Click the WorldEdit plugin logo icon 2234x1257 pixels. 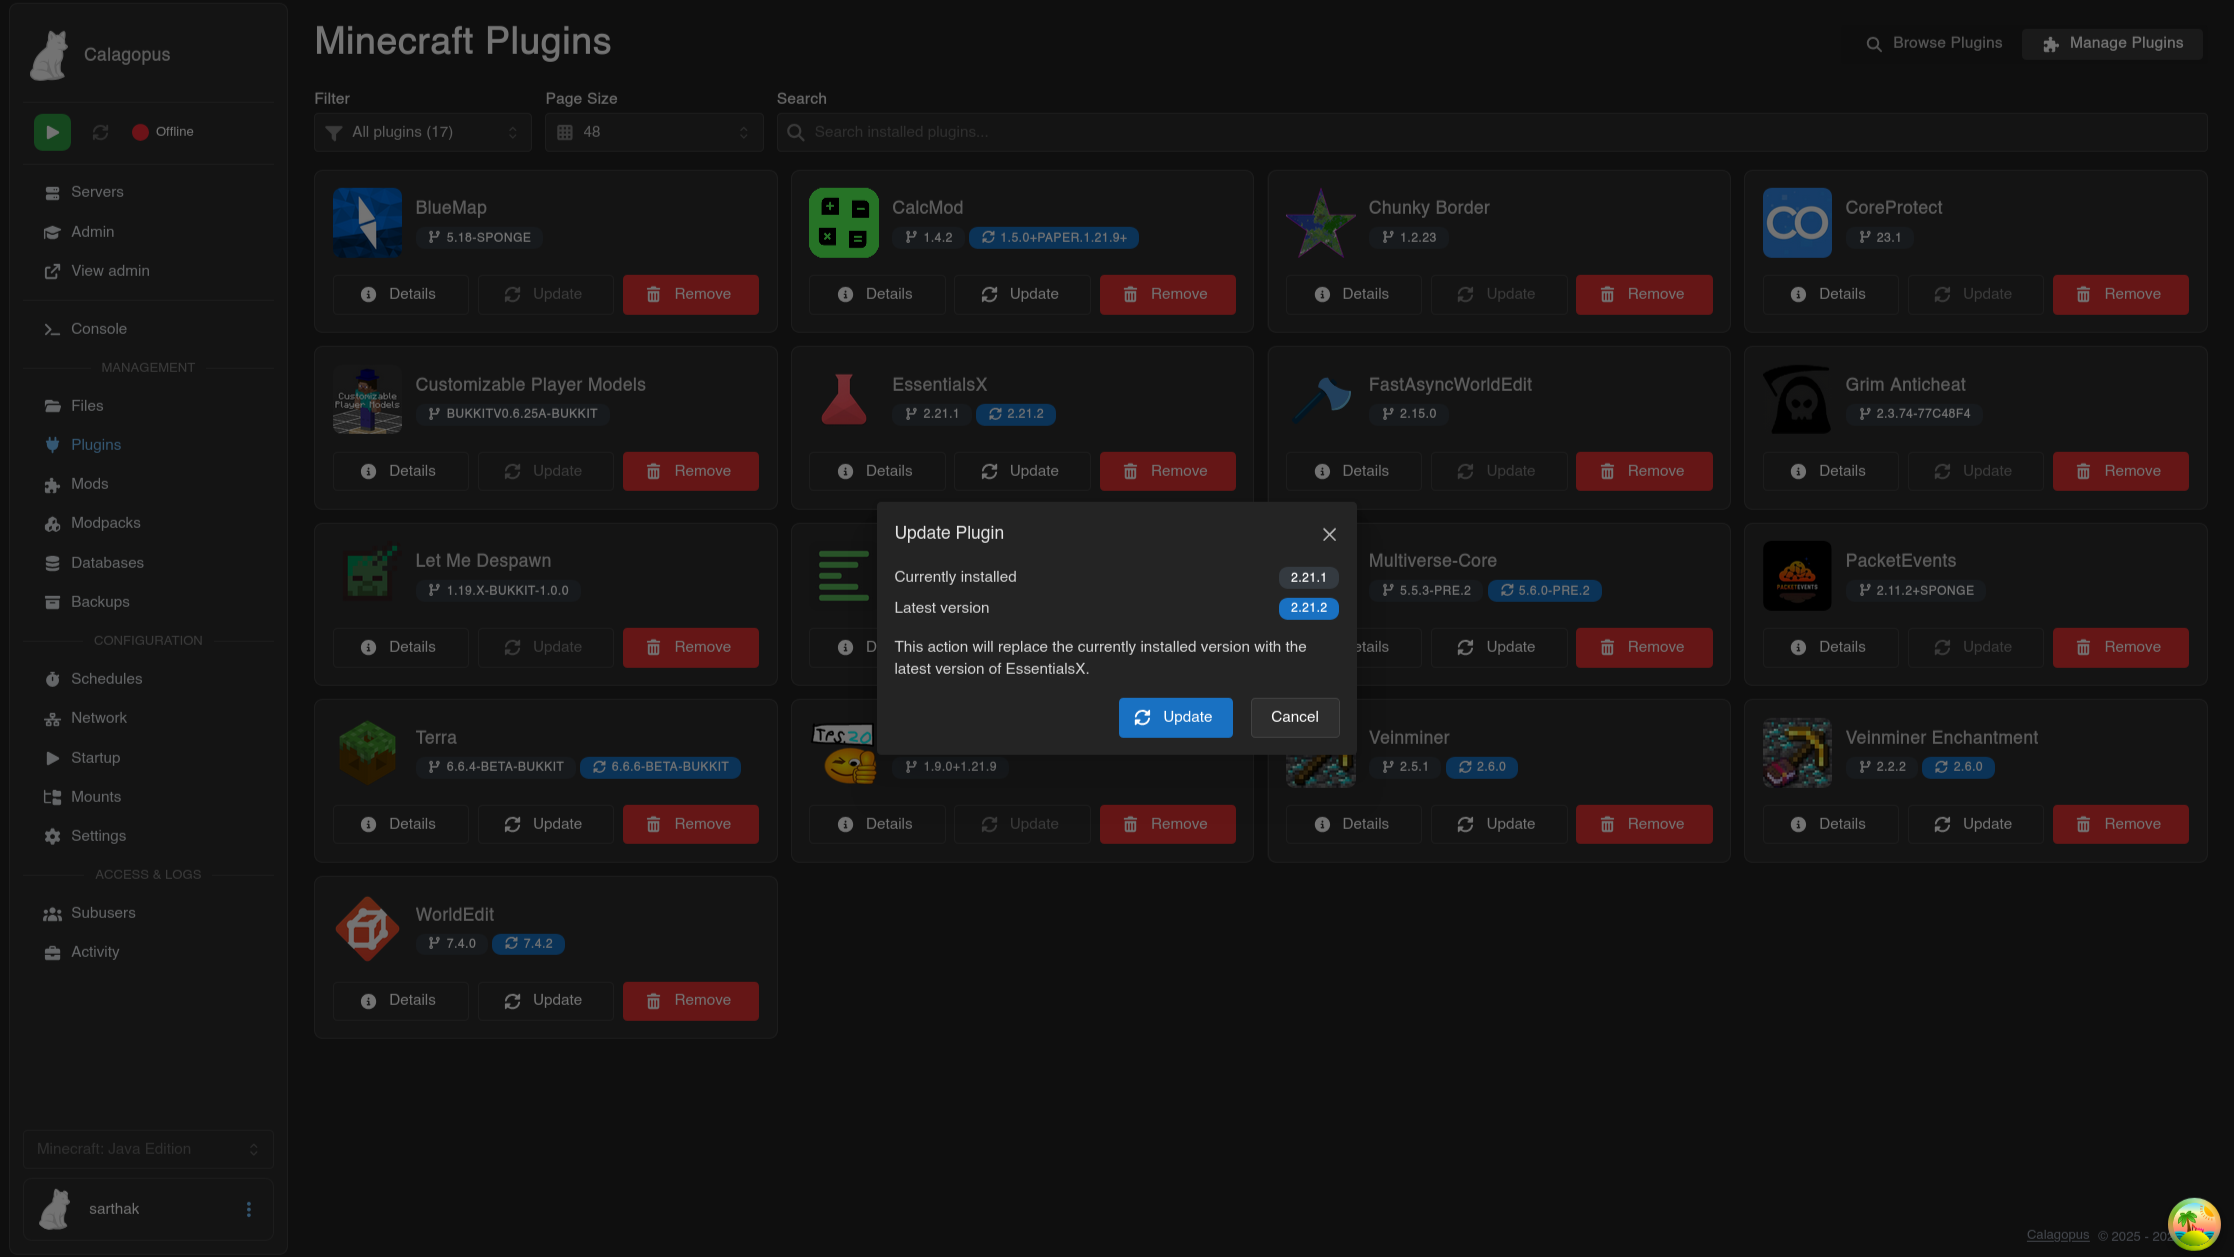(367, 929)
